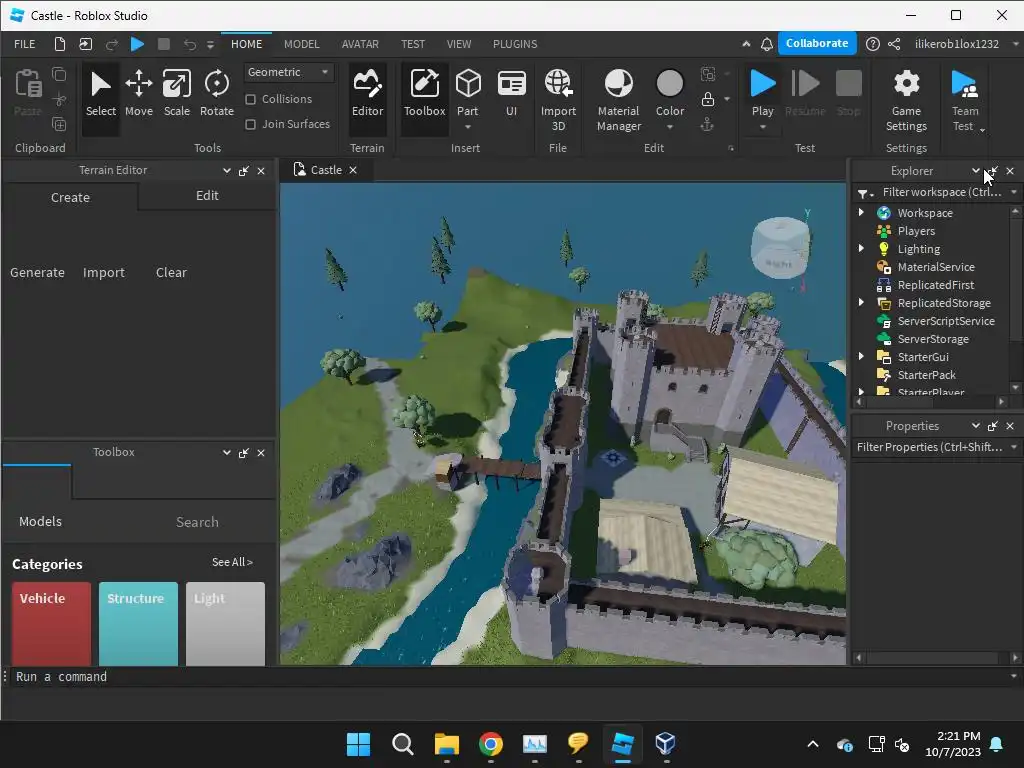Expand the Workspace tree node

tap(861, 212)
